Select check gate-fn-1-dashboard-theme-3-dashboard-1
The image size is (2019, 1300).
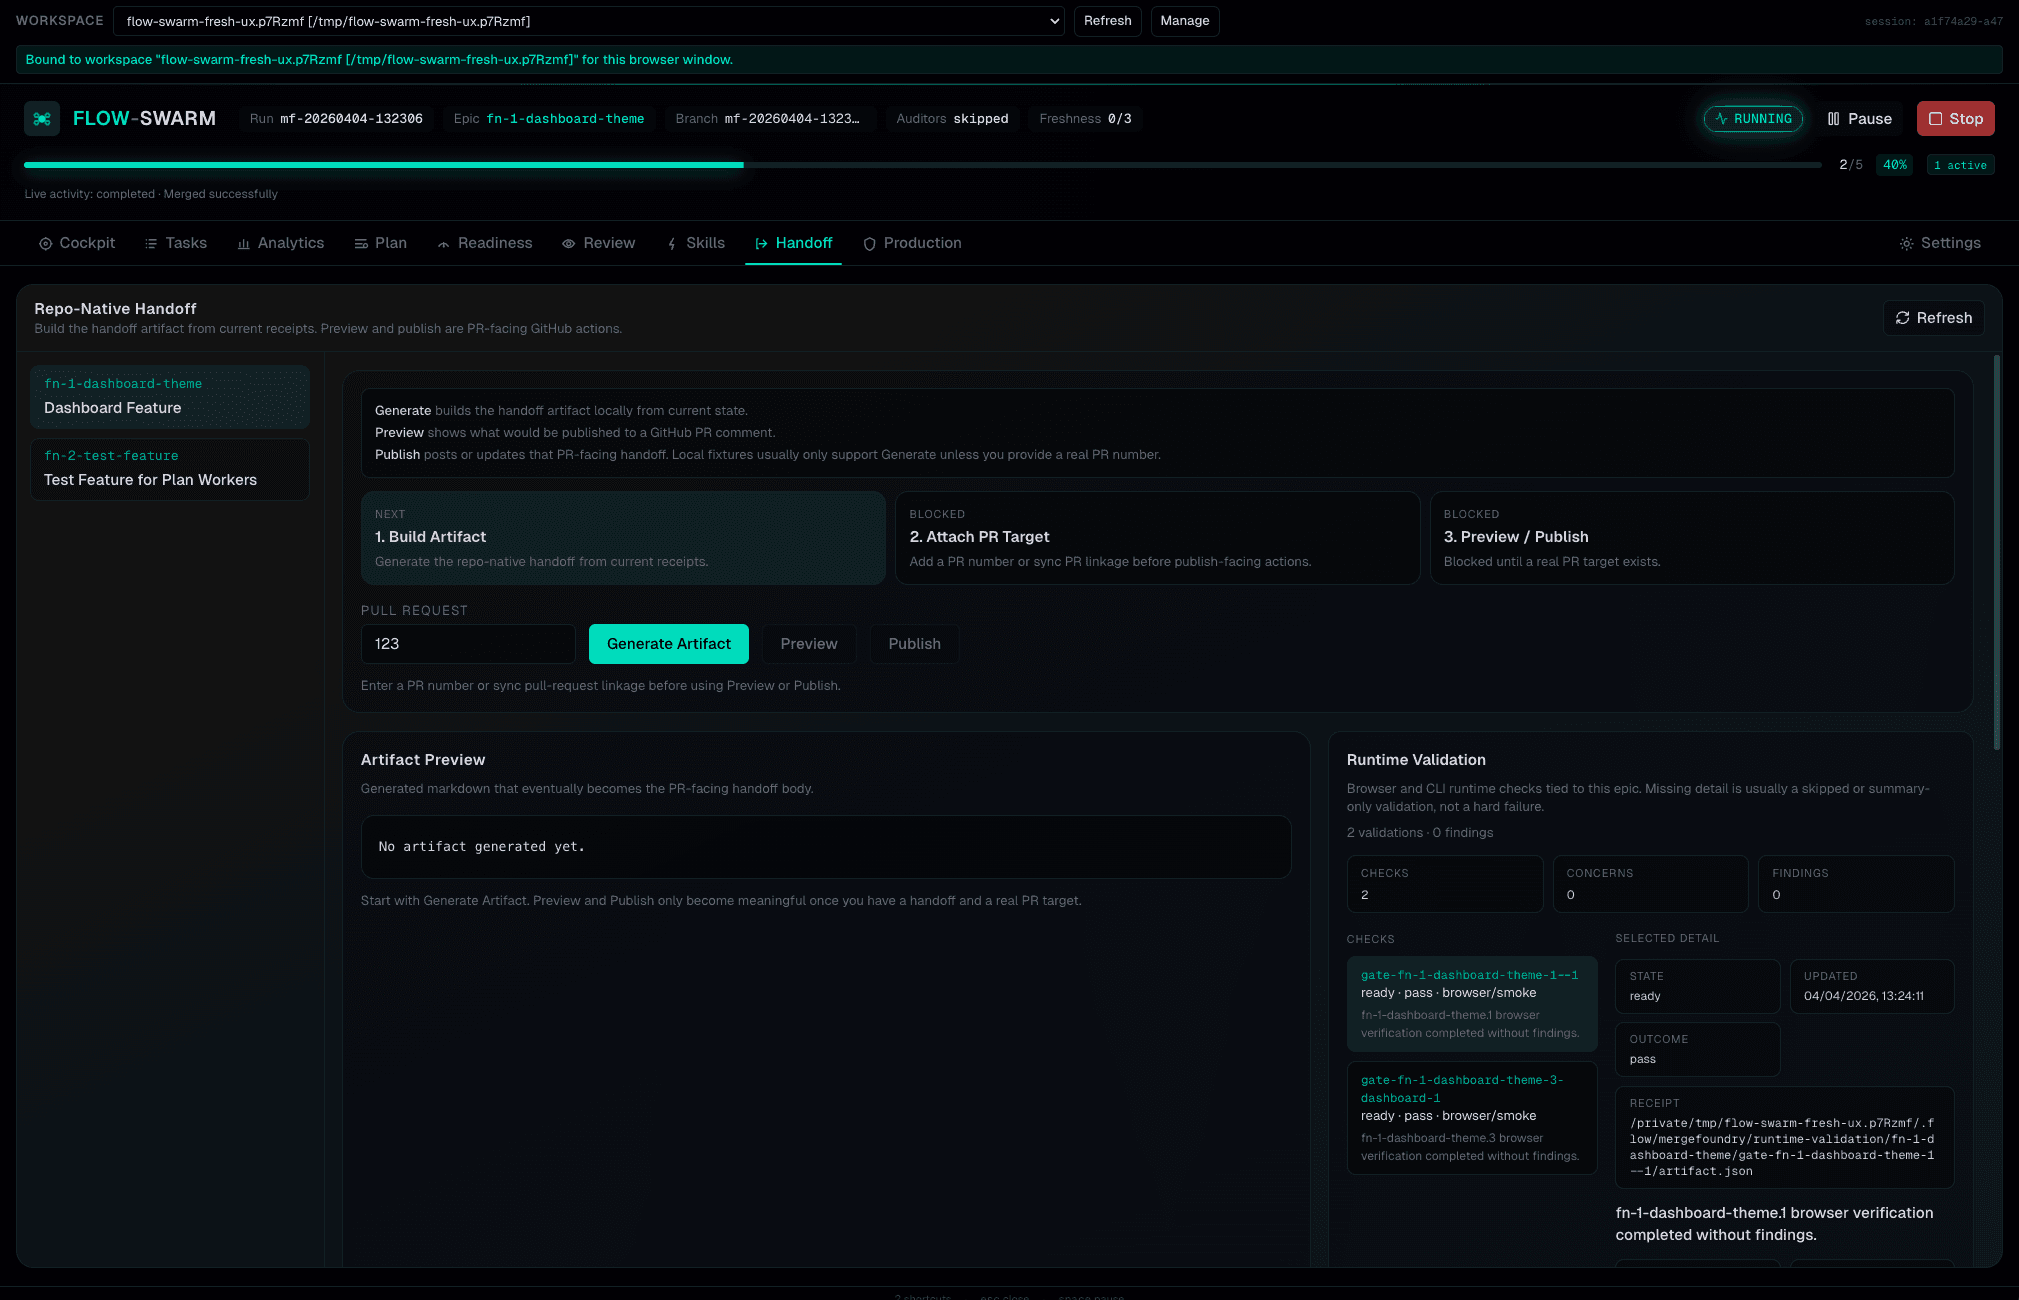(1471, 1118)
